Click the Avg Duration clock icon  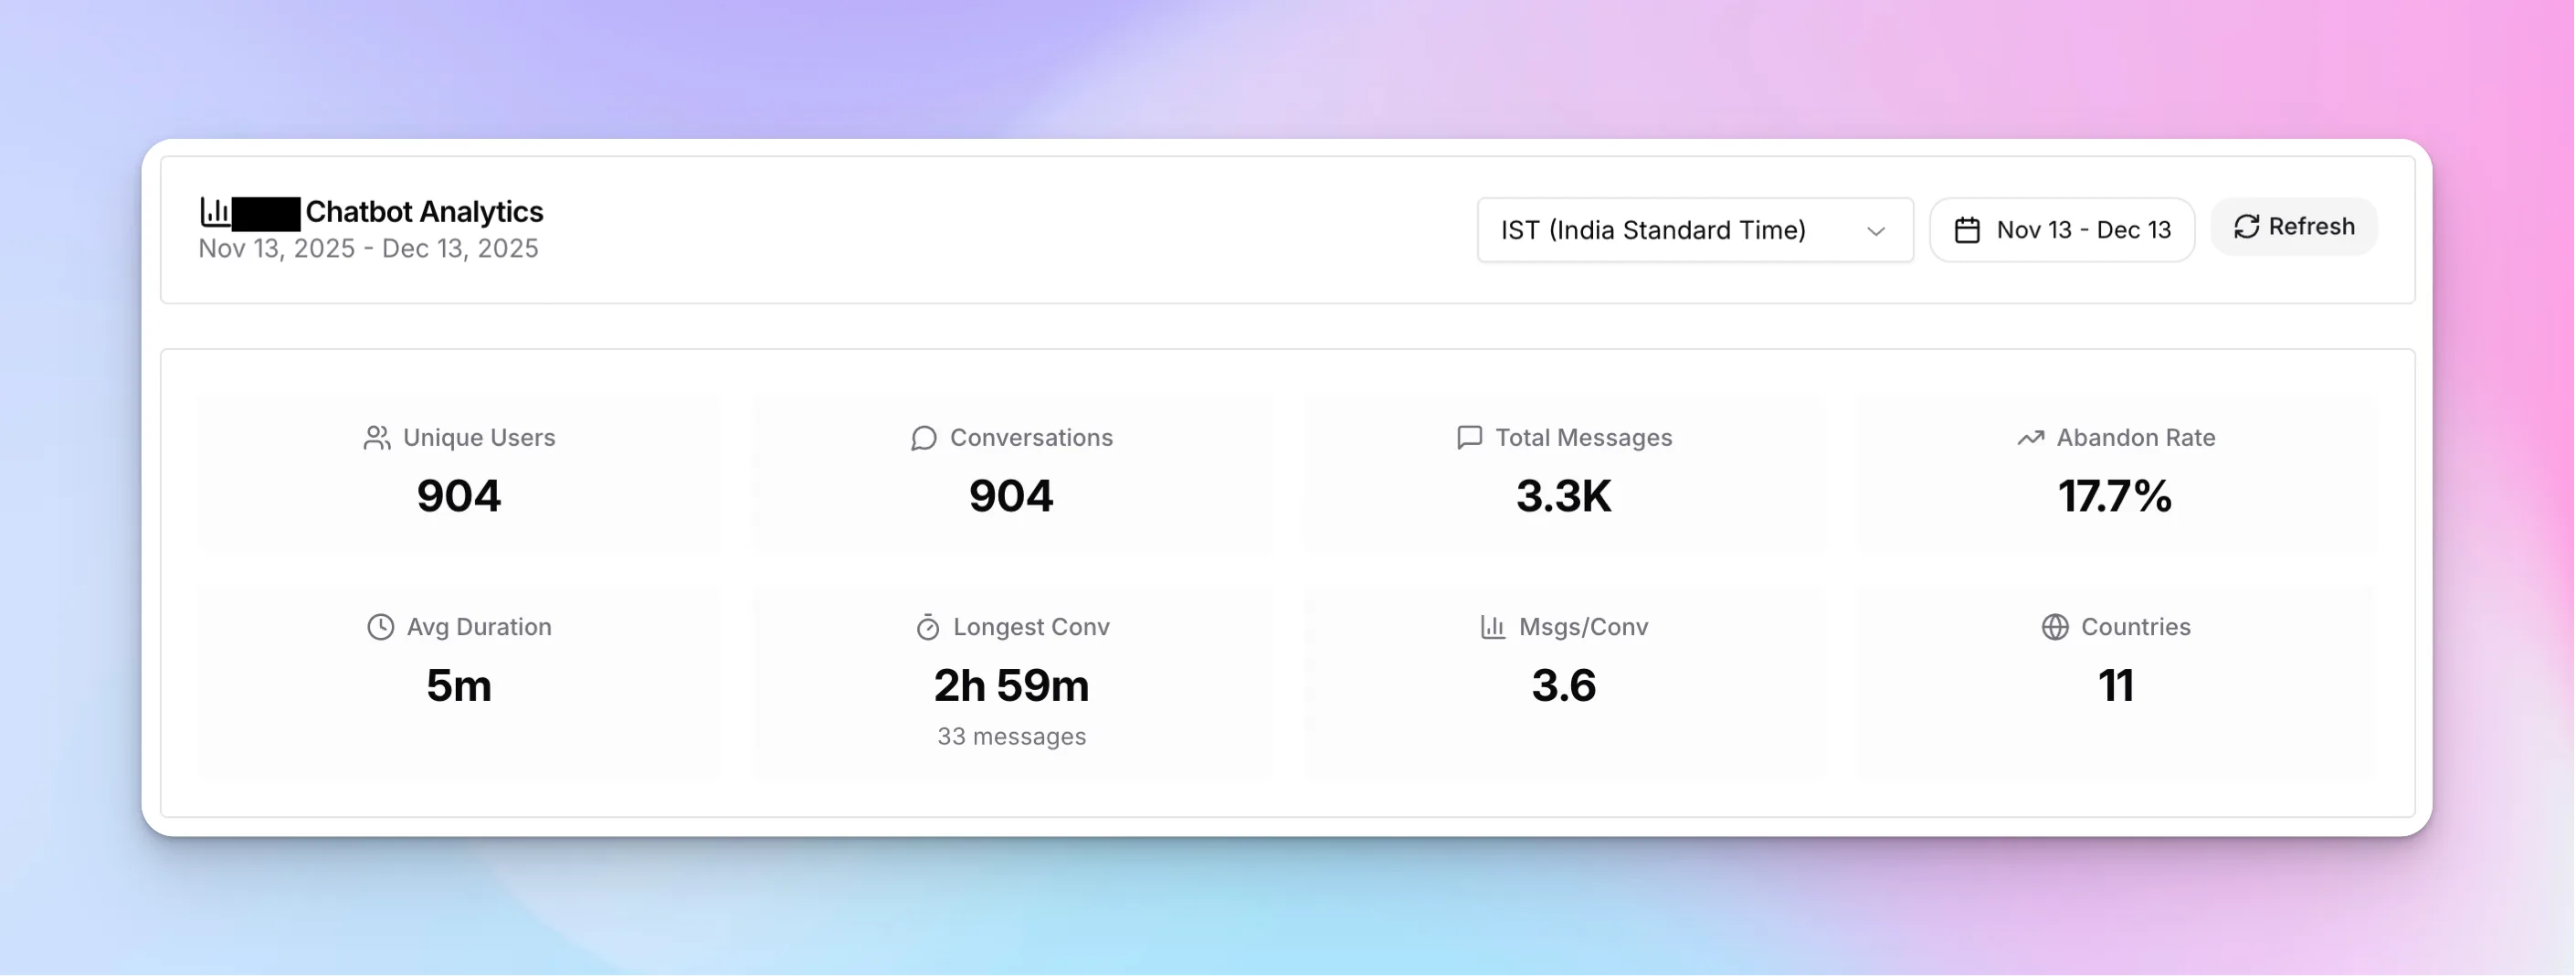(379, 626)
